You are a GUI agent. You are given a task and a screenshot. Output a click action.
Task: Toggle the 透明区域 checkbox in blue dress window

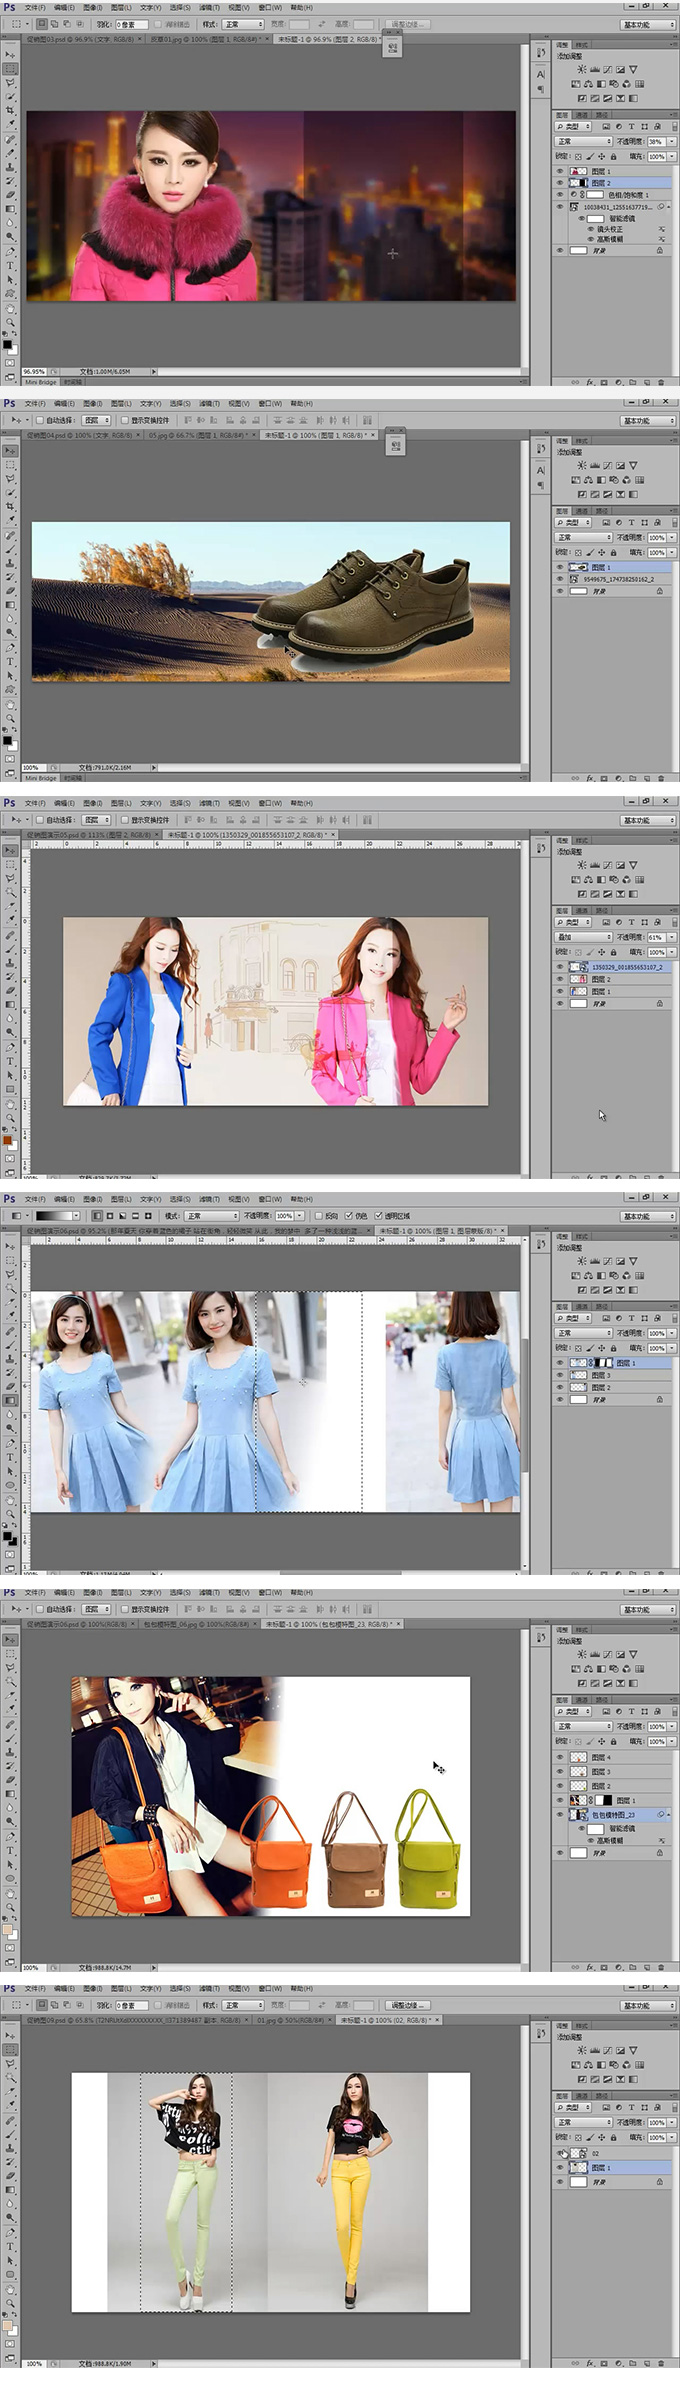(378, 1216)
